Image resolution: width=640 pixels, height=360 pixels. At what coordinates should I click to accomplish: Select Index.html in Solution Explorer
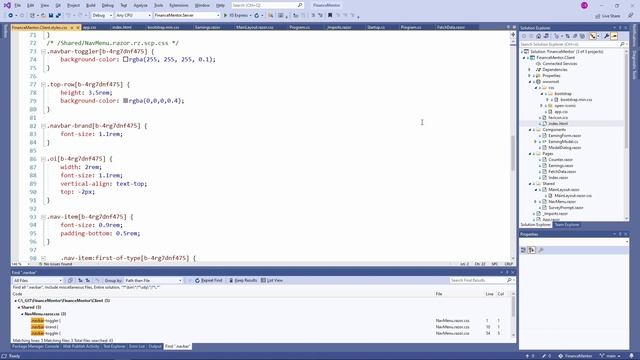click(x=558, y=124)
